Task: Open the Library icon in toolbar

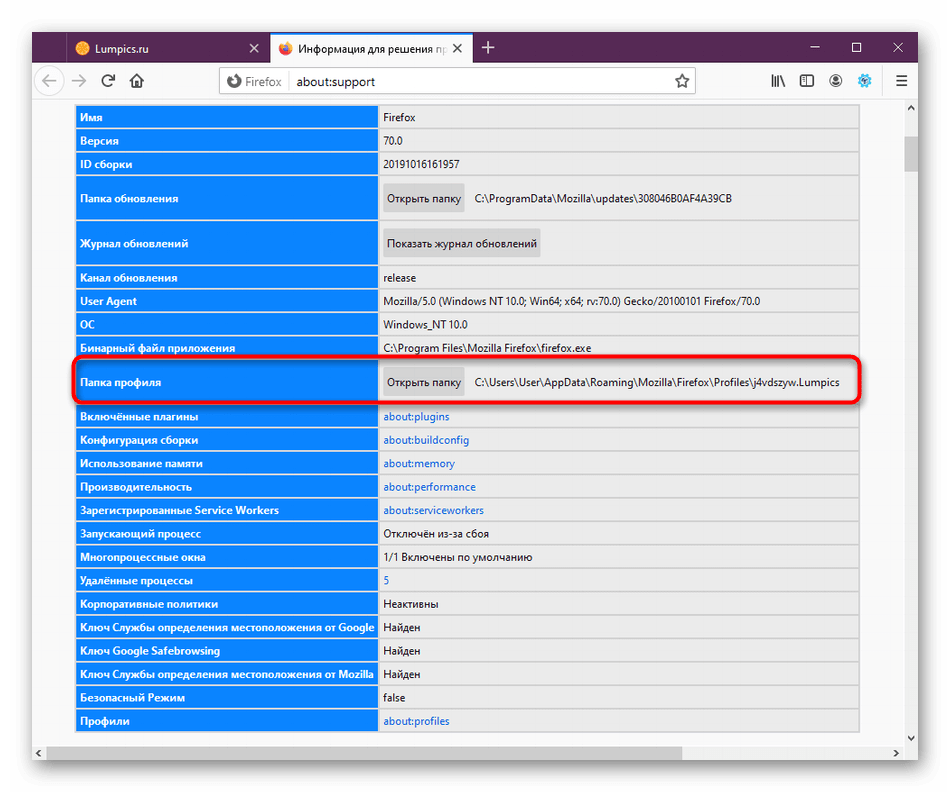Action: (x=778, y=81)
